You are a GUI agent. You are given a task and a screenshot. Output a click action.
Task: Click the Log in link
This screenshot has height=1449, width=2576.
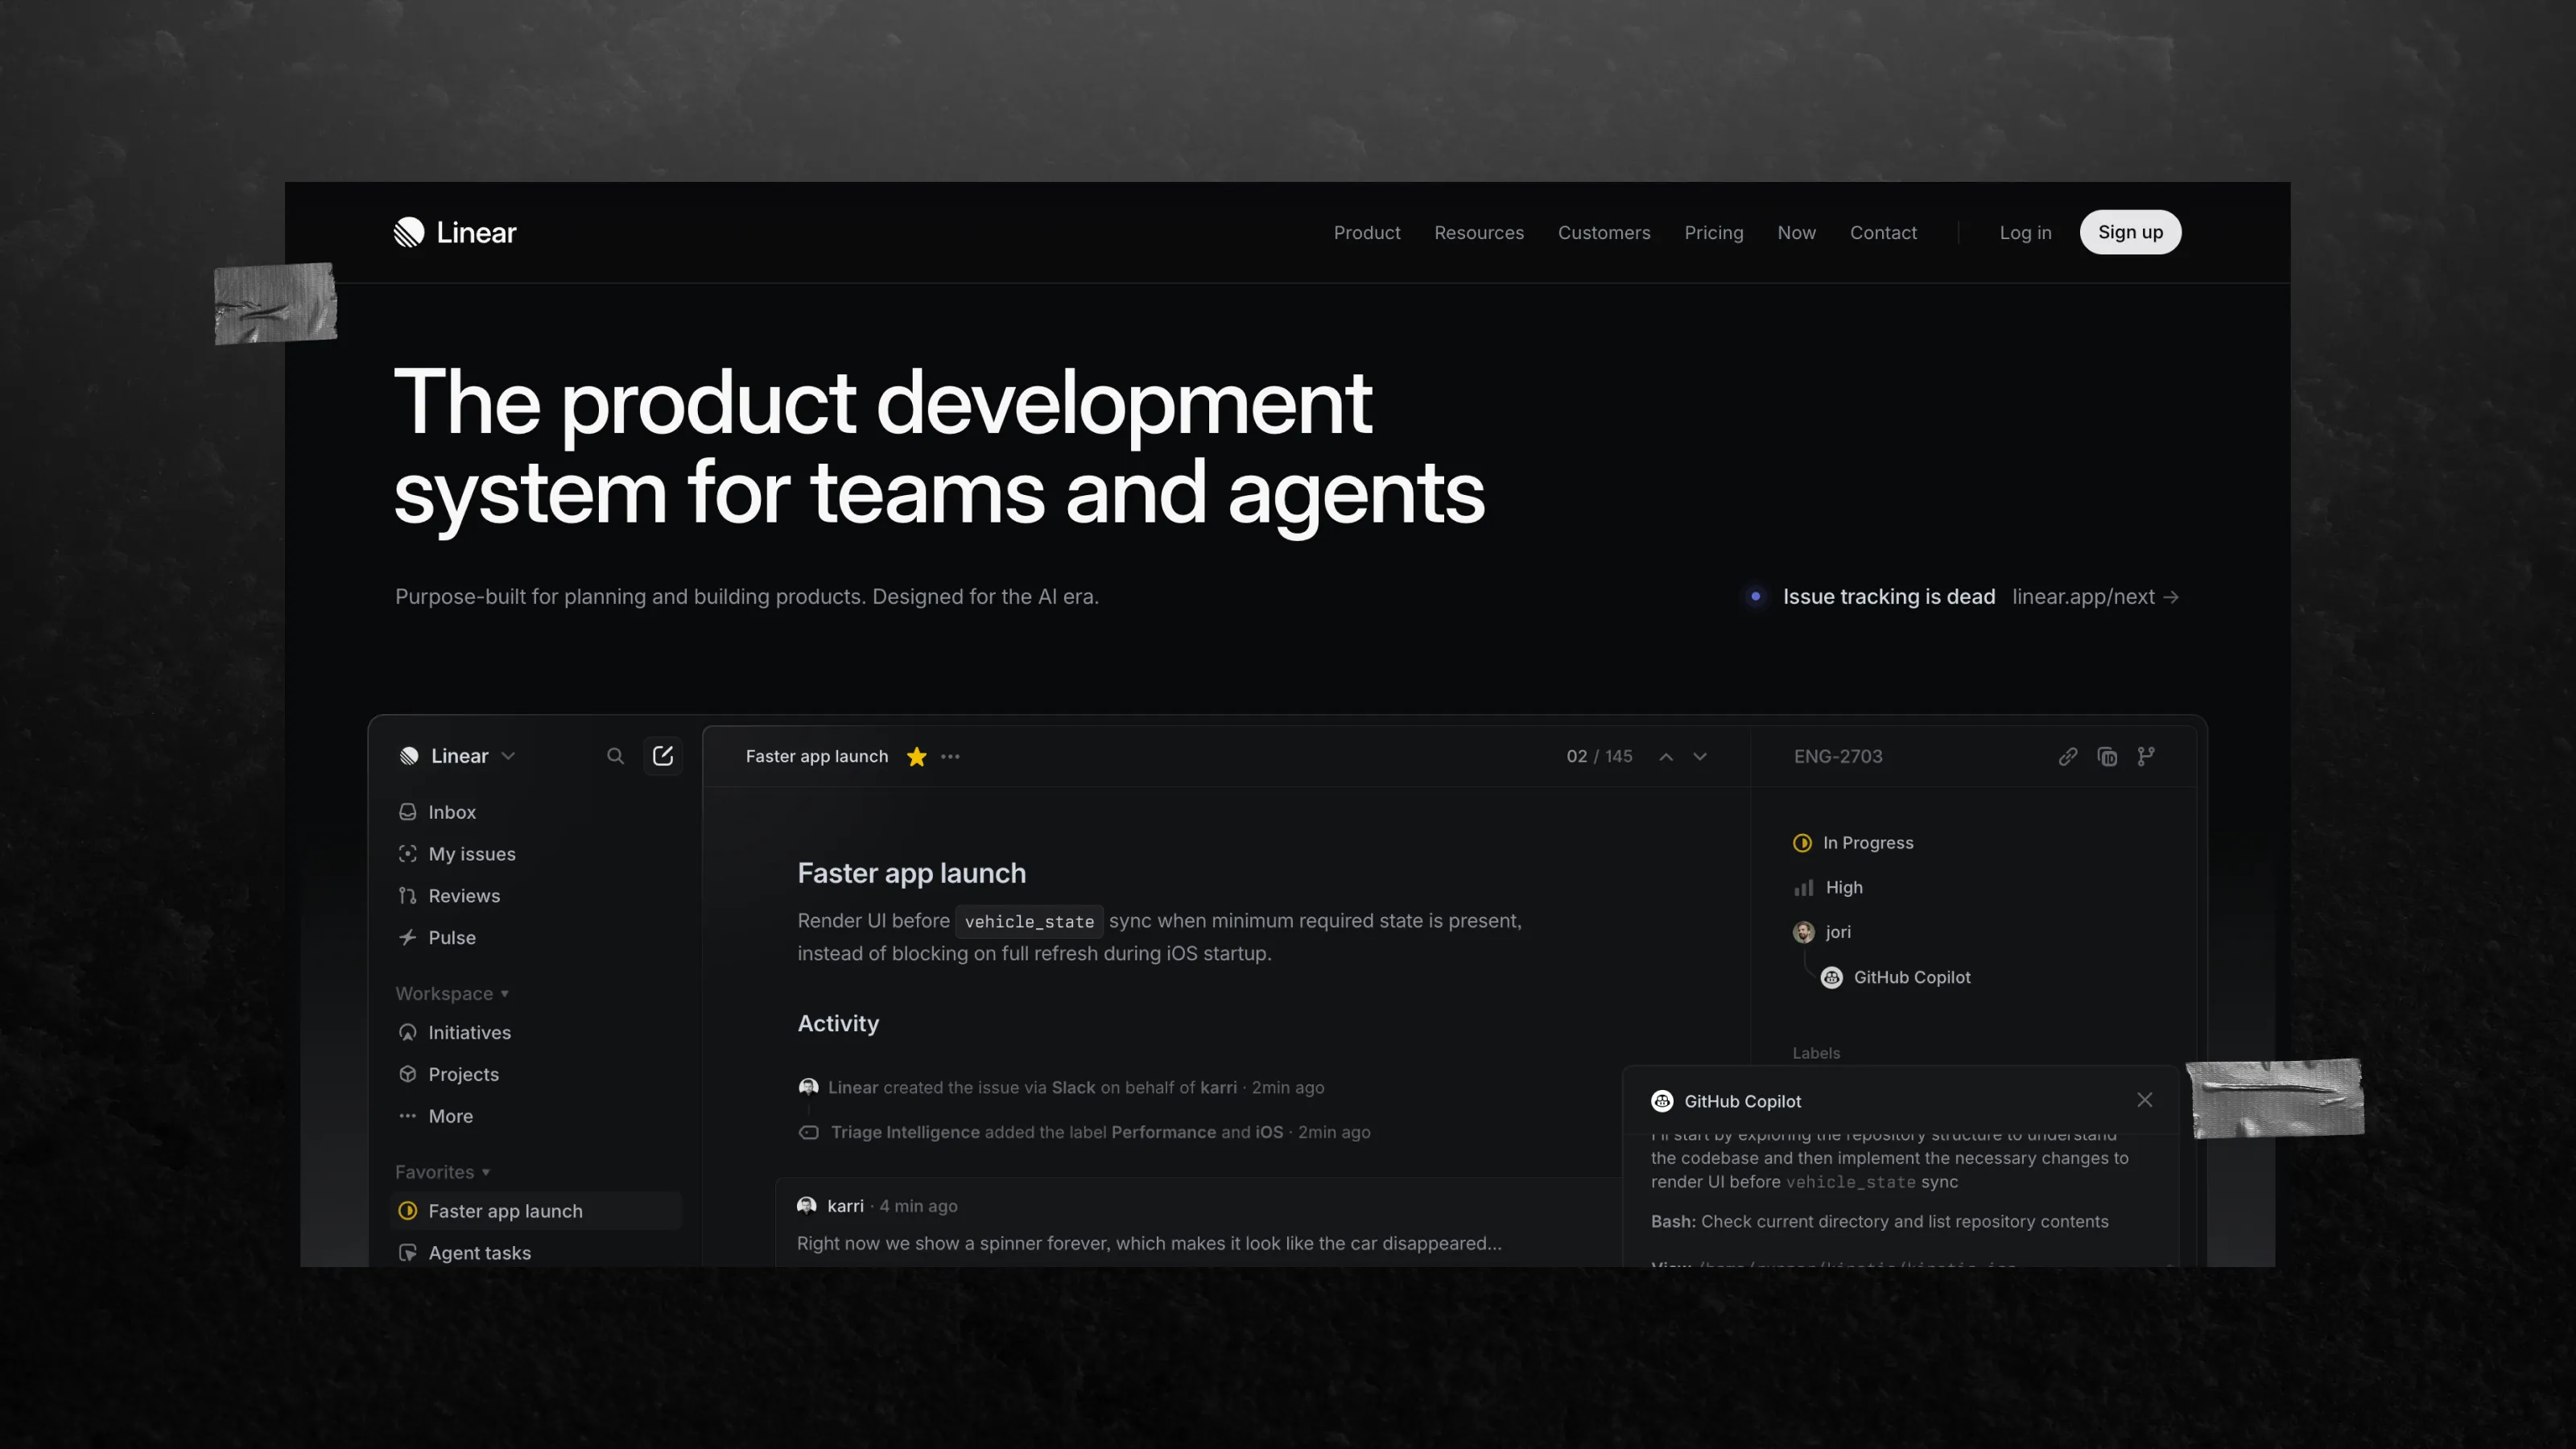(2025, 232)
